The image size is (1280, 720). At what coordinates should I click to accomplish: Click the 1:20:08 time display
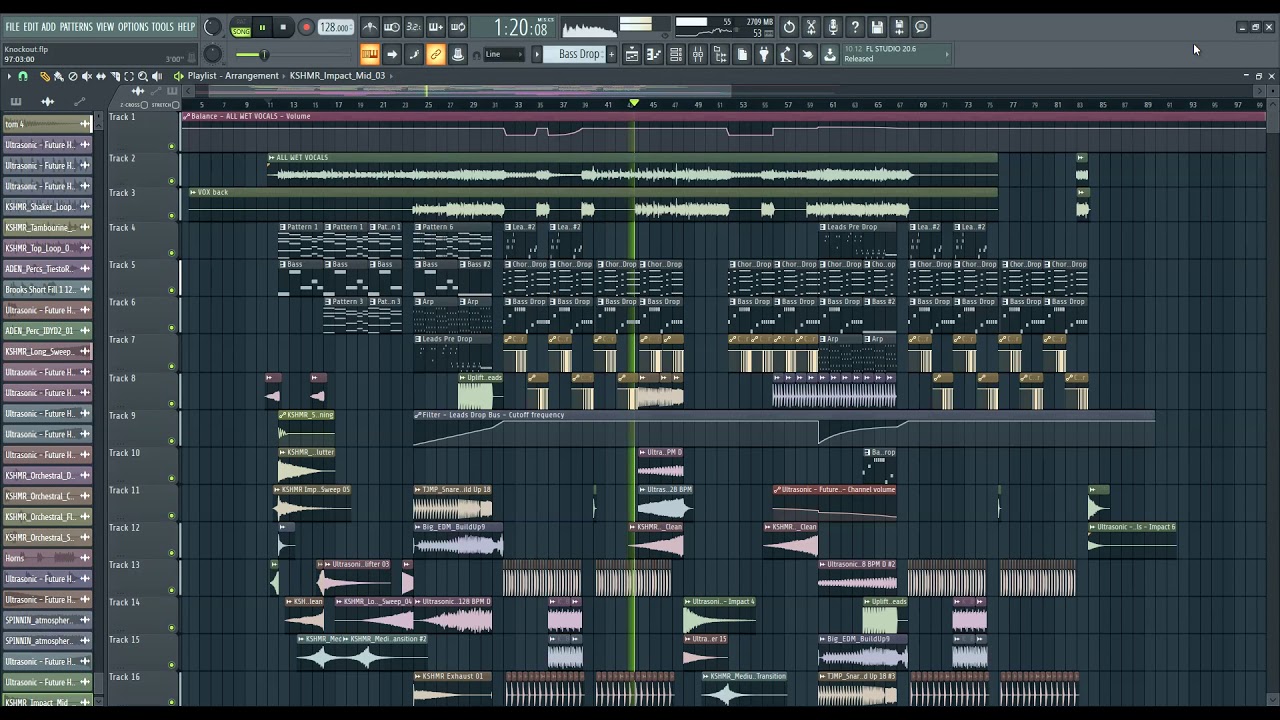pyautogui.click(x=521, y=29)
